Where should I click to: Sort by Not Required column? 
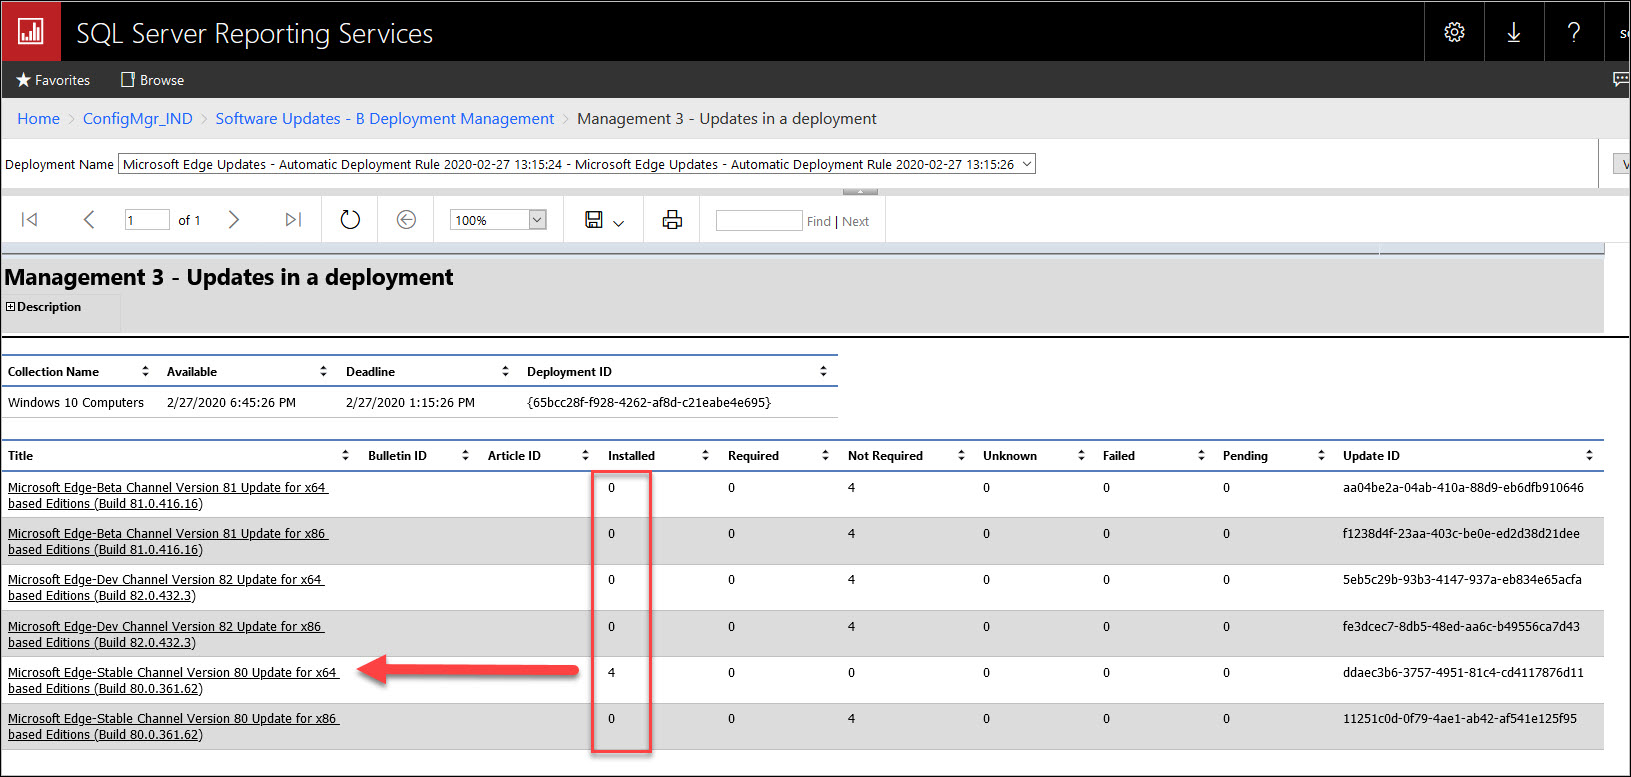tap(961, 455)
